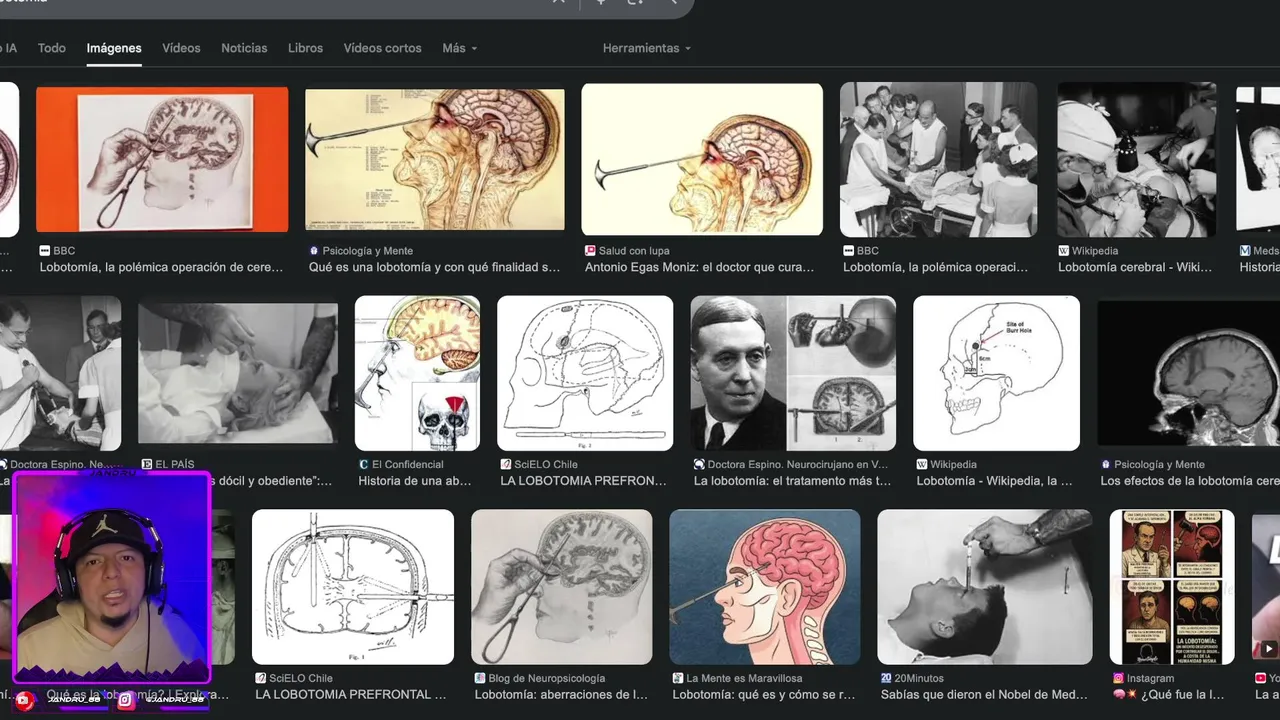The image size is (1280, 720).
Task: Click the EL PAÍS favicon
Action: 147,465
